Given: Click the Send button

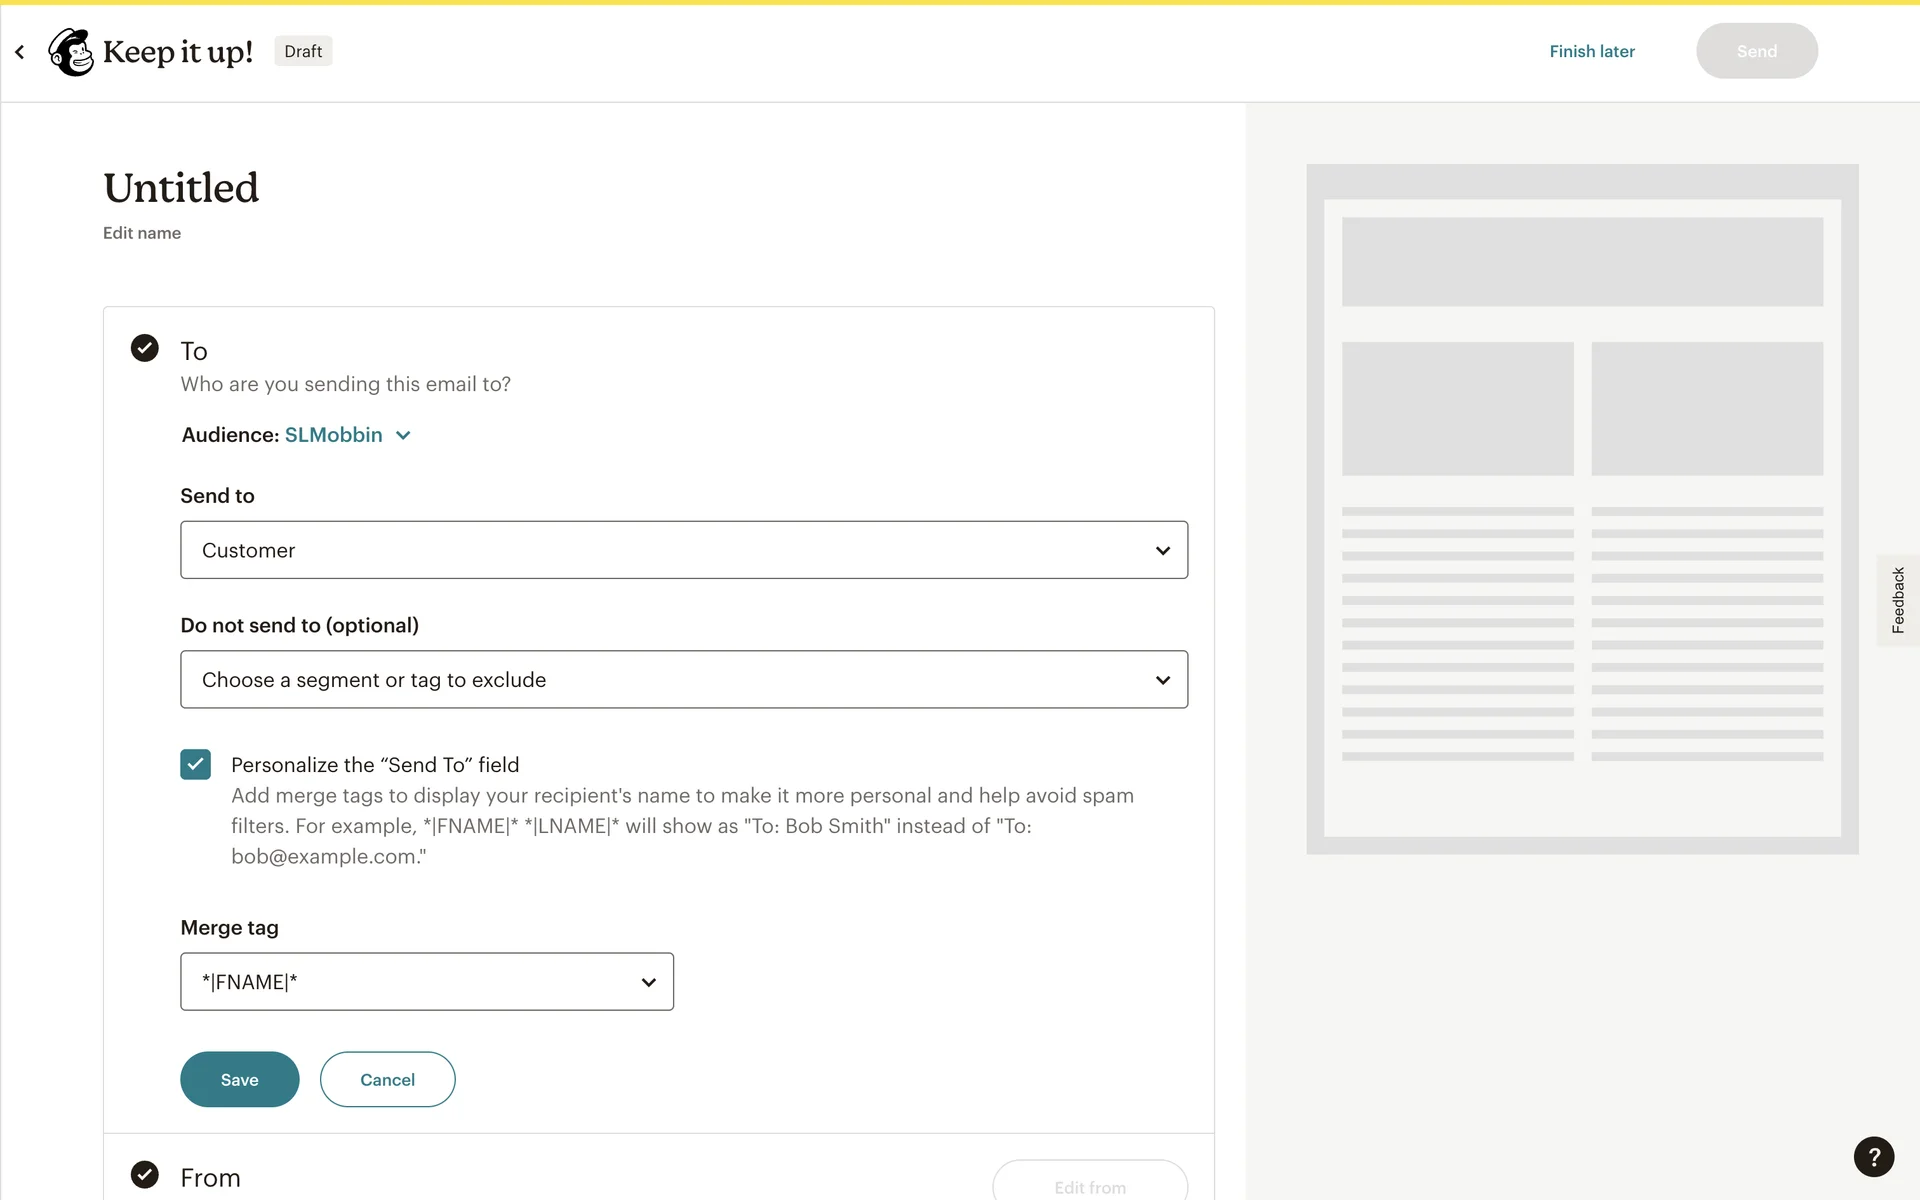Looking at the screenshot, I should coord(1756,52).
